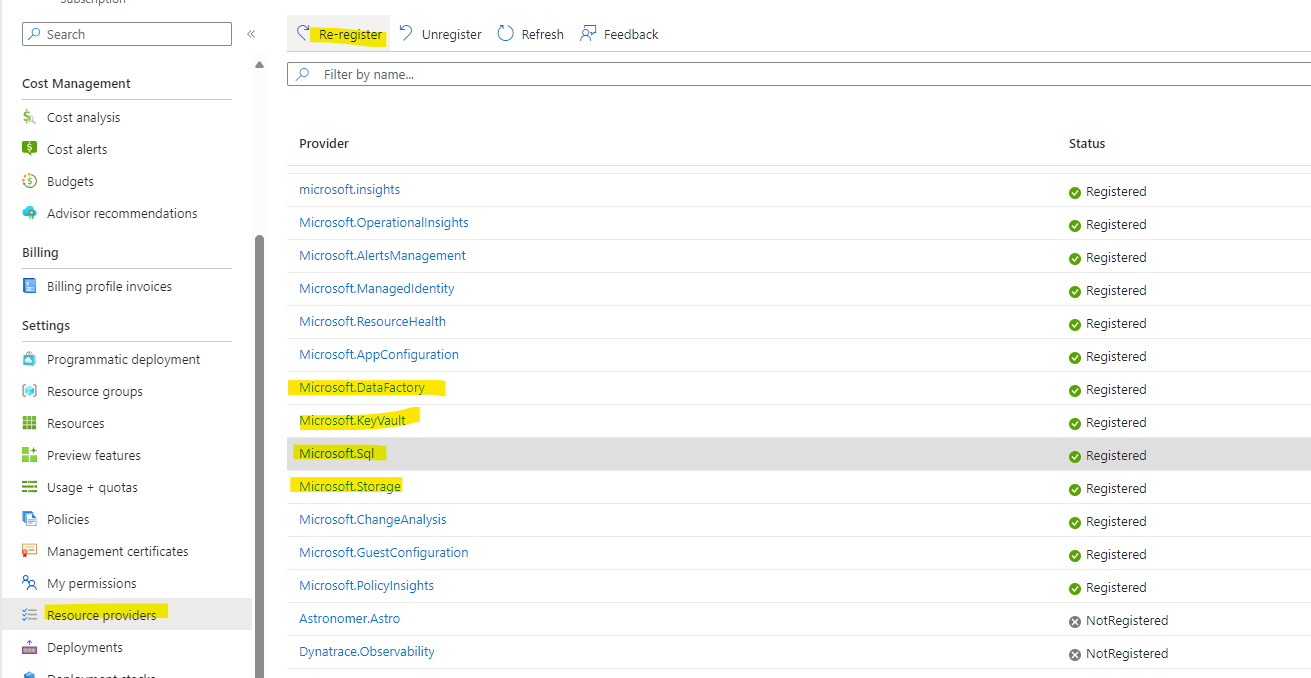Viewport: 1311px width, 678px height.
Task: Click the Usage + quotas icon
Action: (x=29, y=487)
